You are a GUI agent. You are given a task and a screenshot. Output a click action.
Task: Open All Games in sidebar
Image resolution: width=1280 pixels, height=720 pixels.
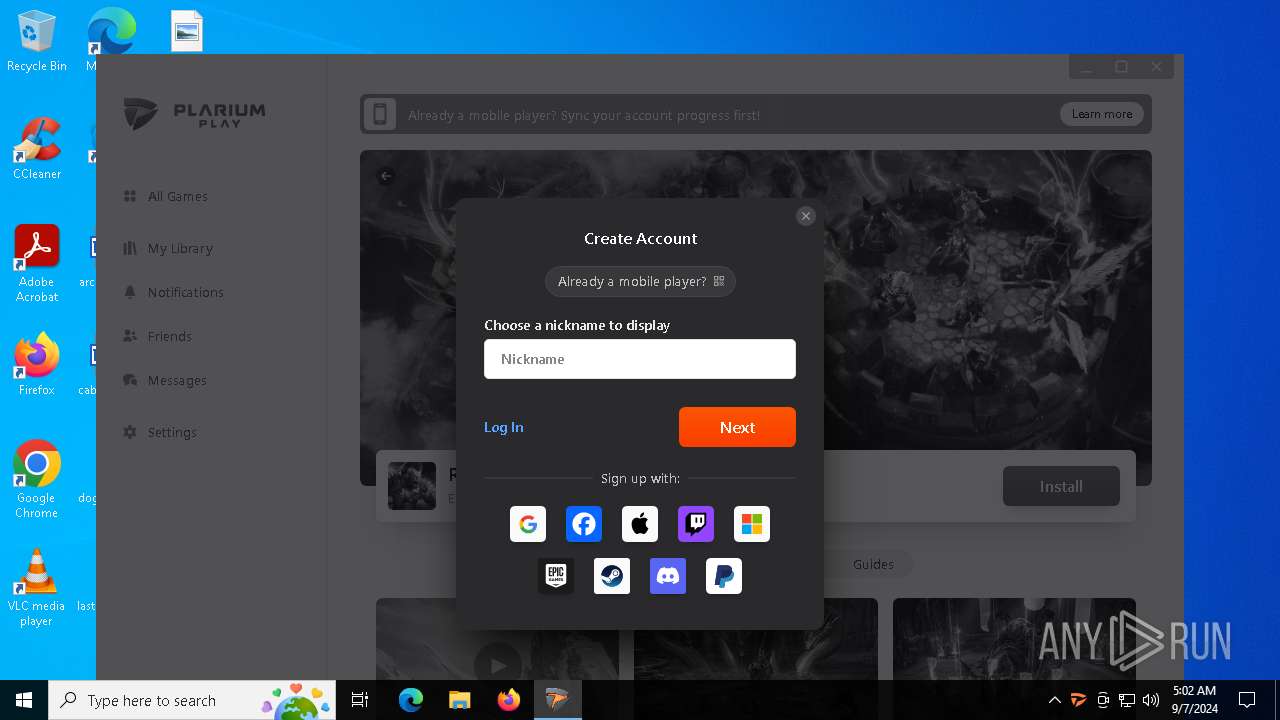[x=166, y=196]
